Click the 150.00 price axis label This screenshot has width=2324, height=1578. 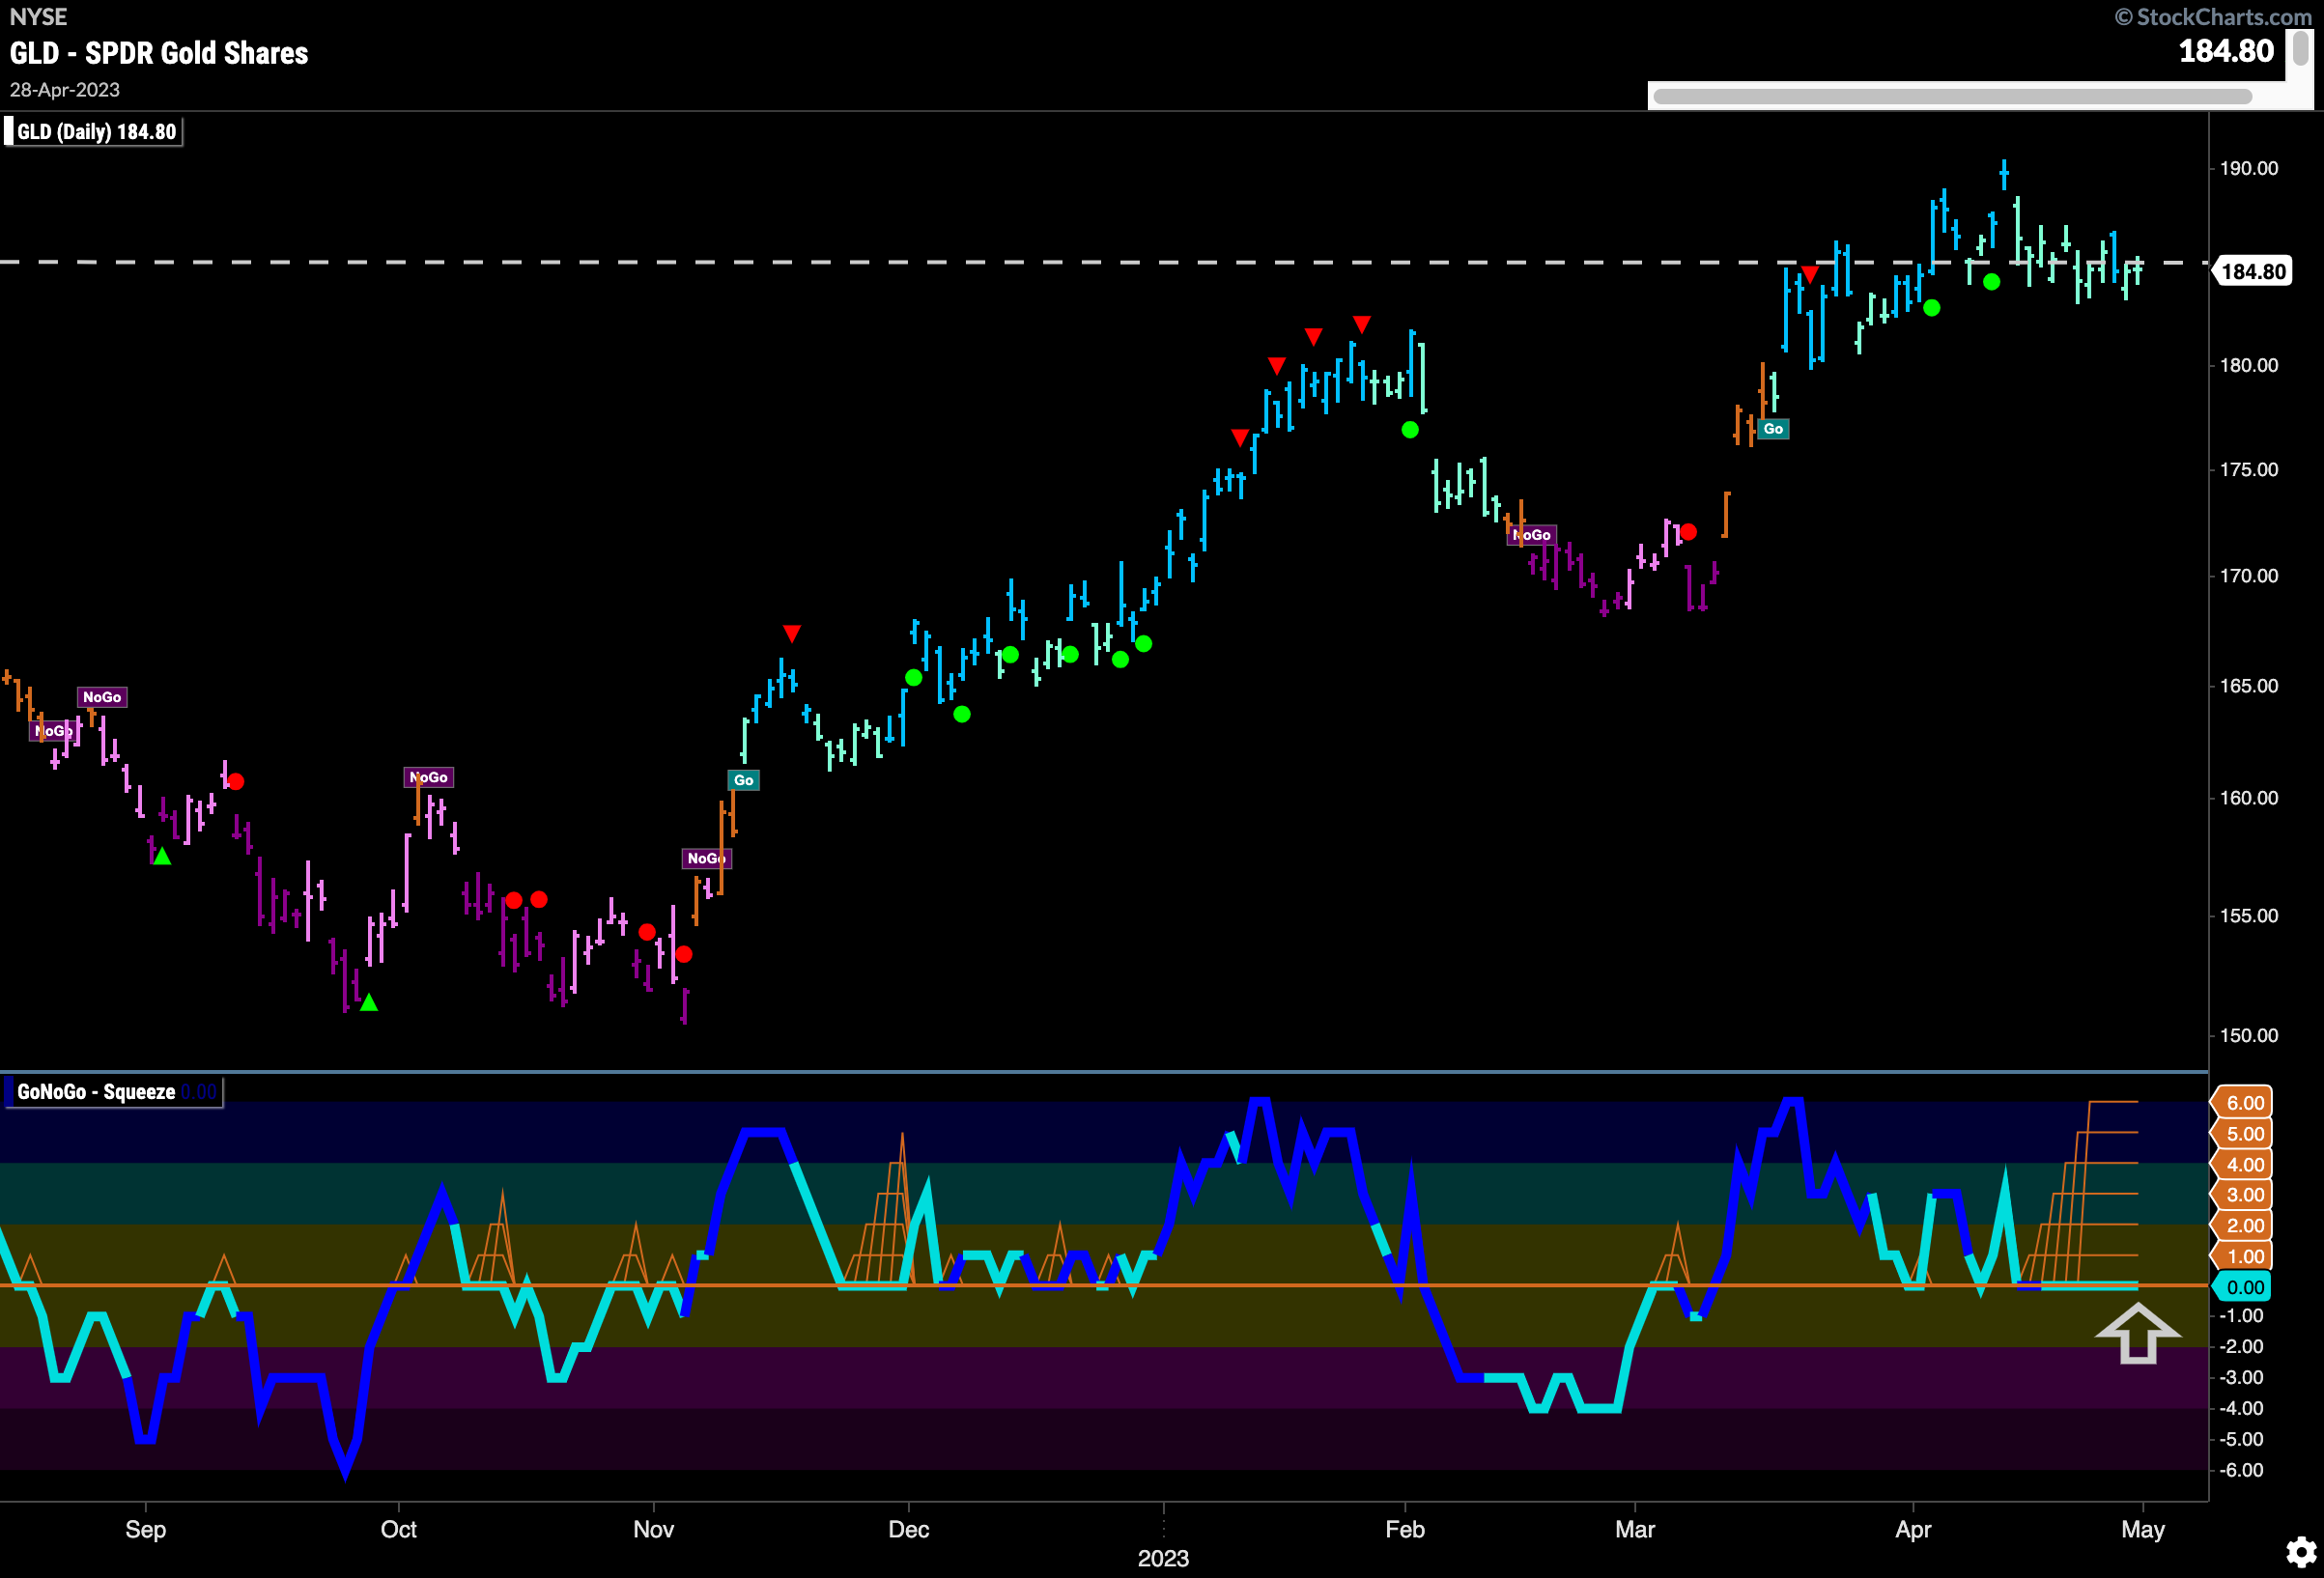pos(2249,1035)
